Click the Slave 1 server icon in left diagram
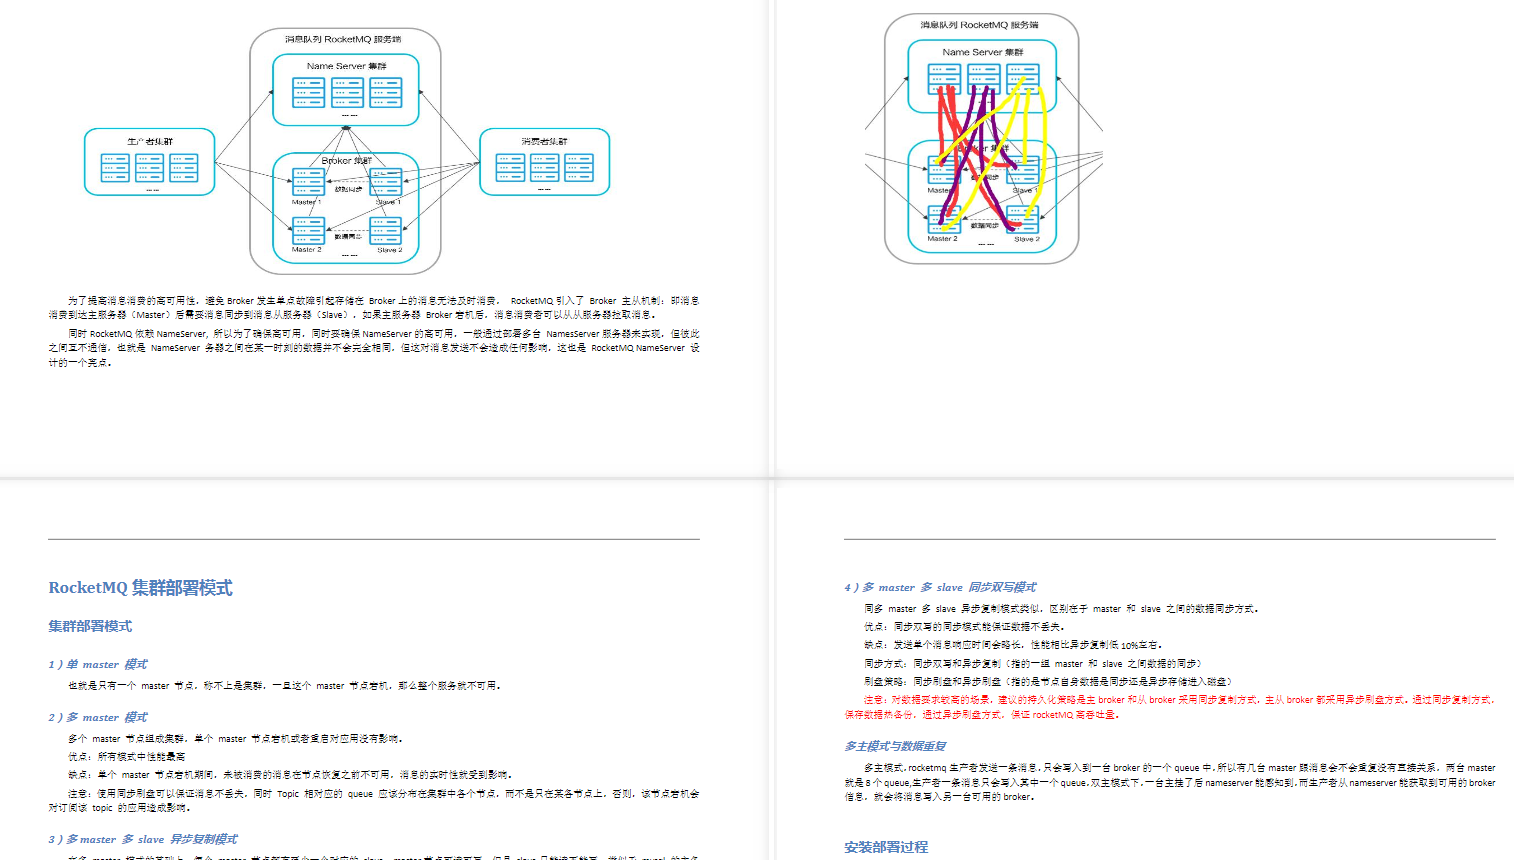 tap(386, 182)
